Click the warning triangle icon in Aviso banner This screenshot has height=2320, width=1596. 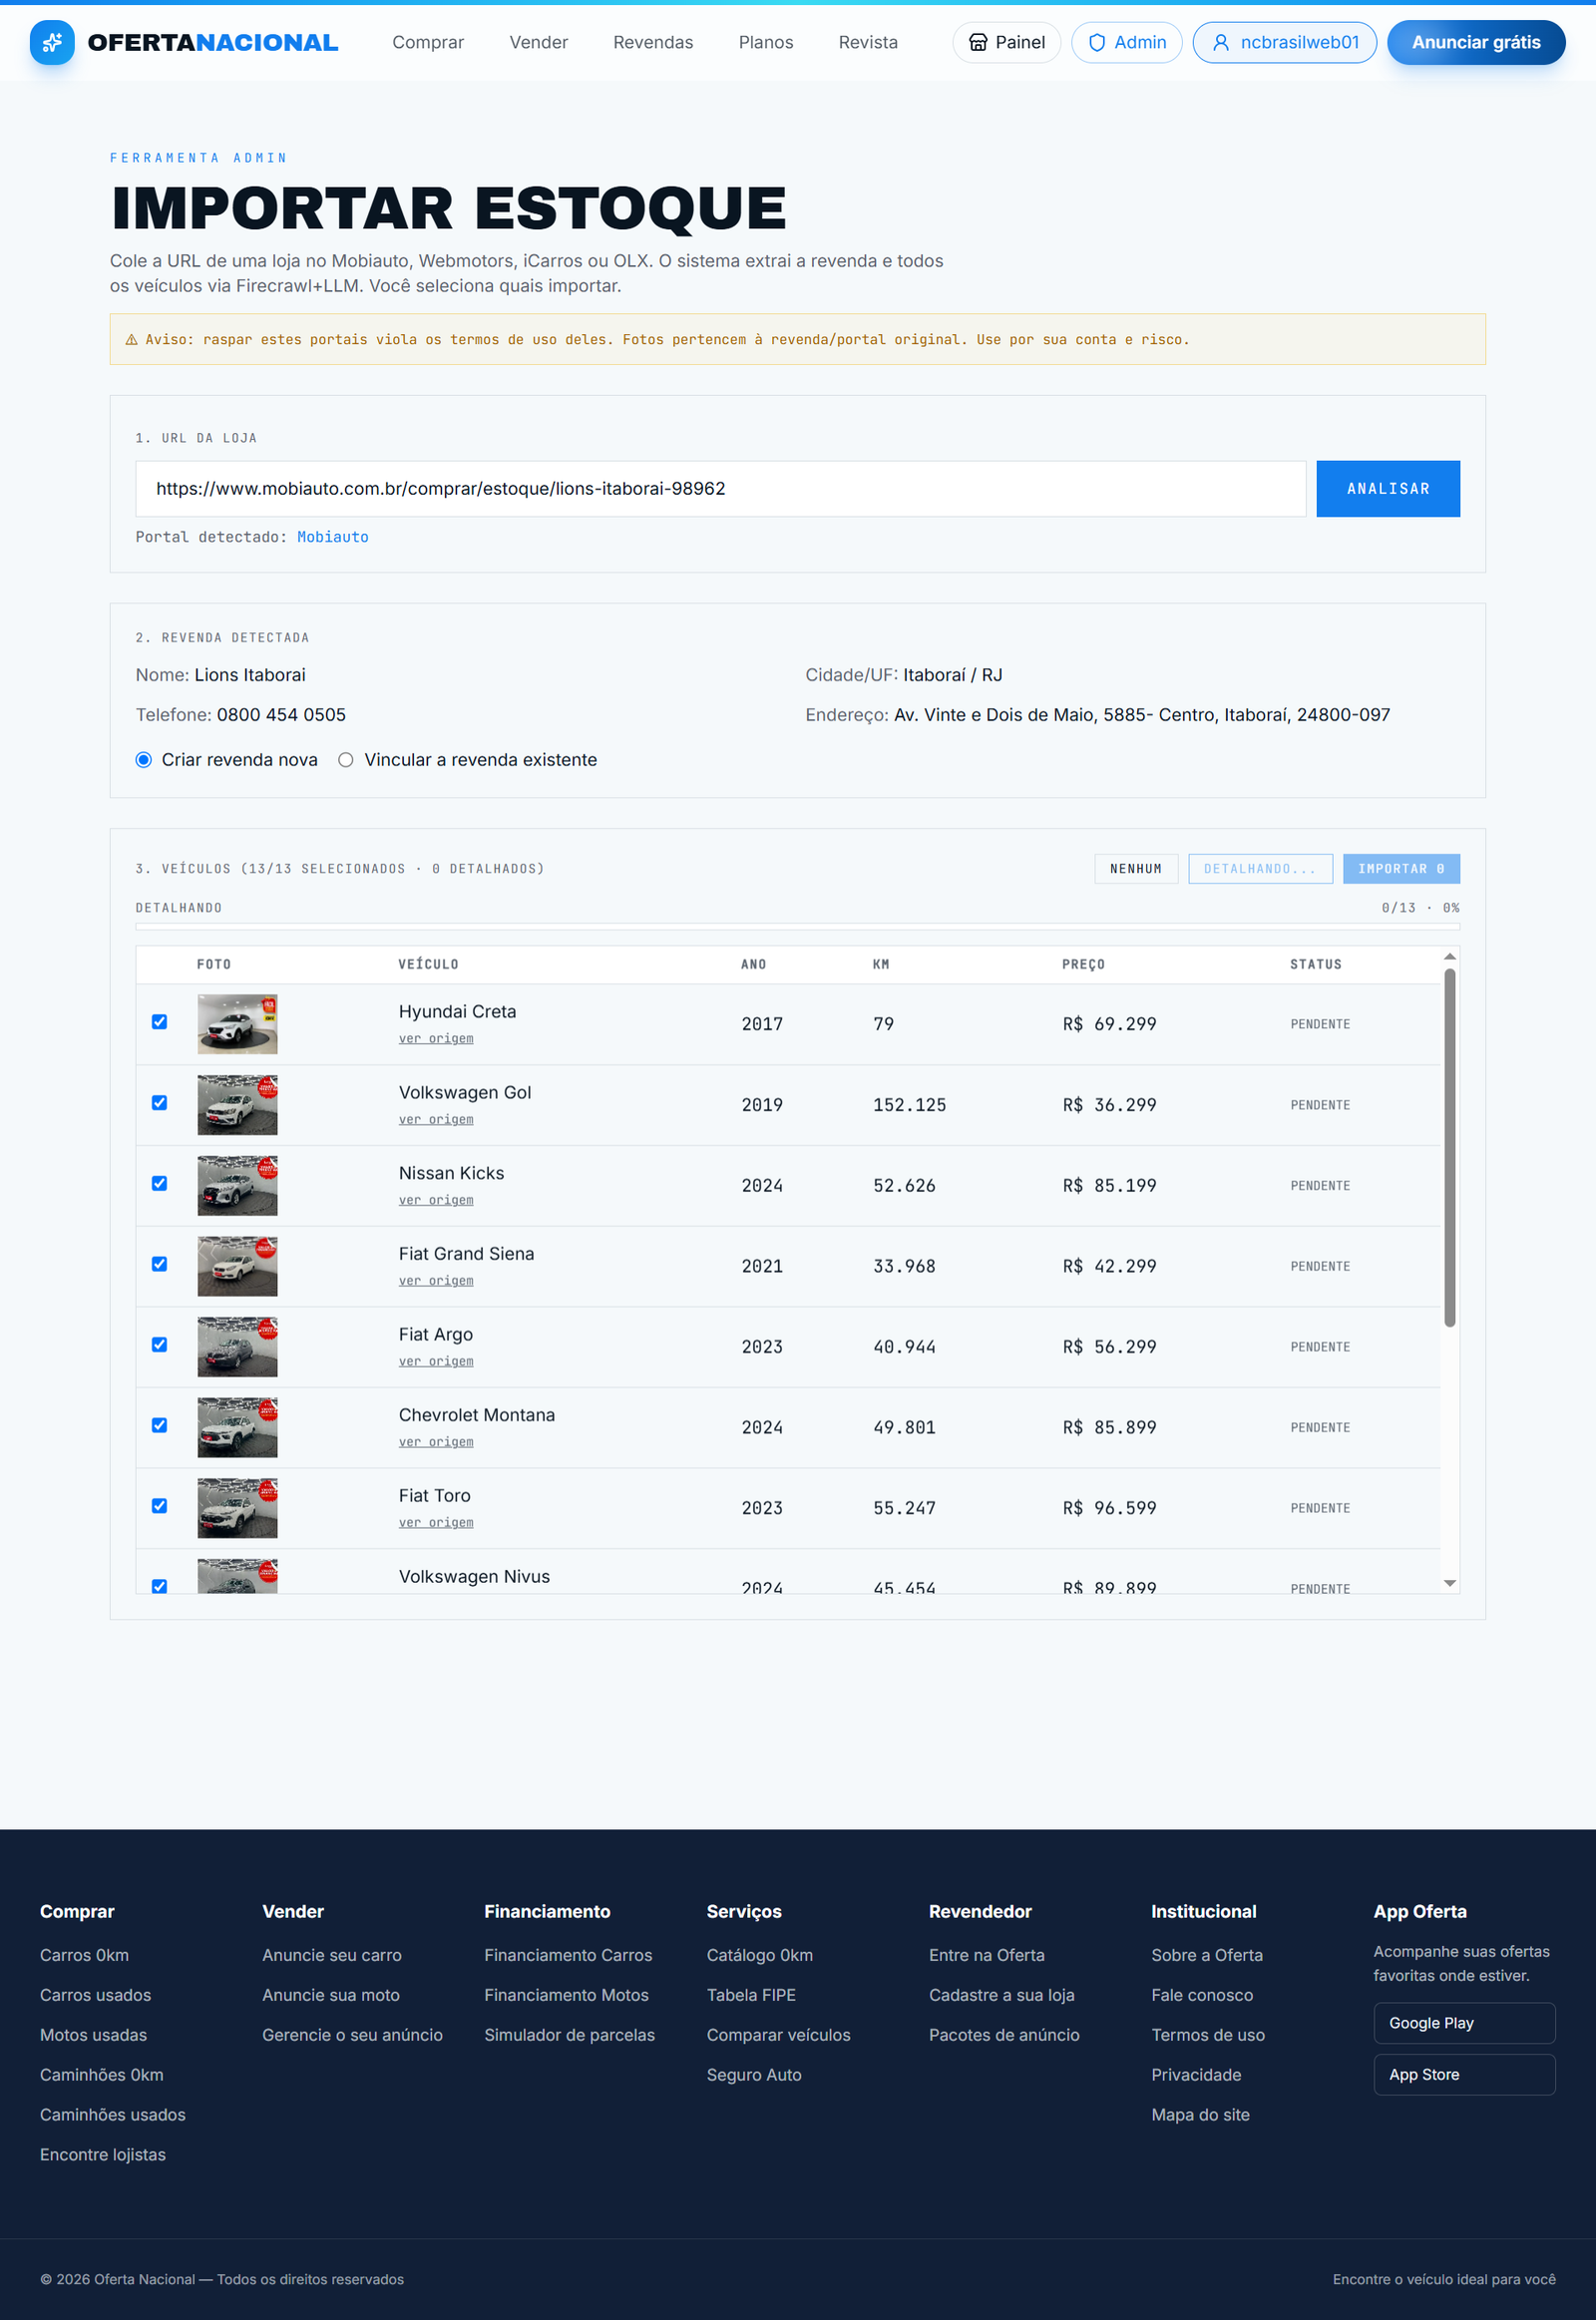[131, 340]
